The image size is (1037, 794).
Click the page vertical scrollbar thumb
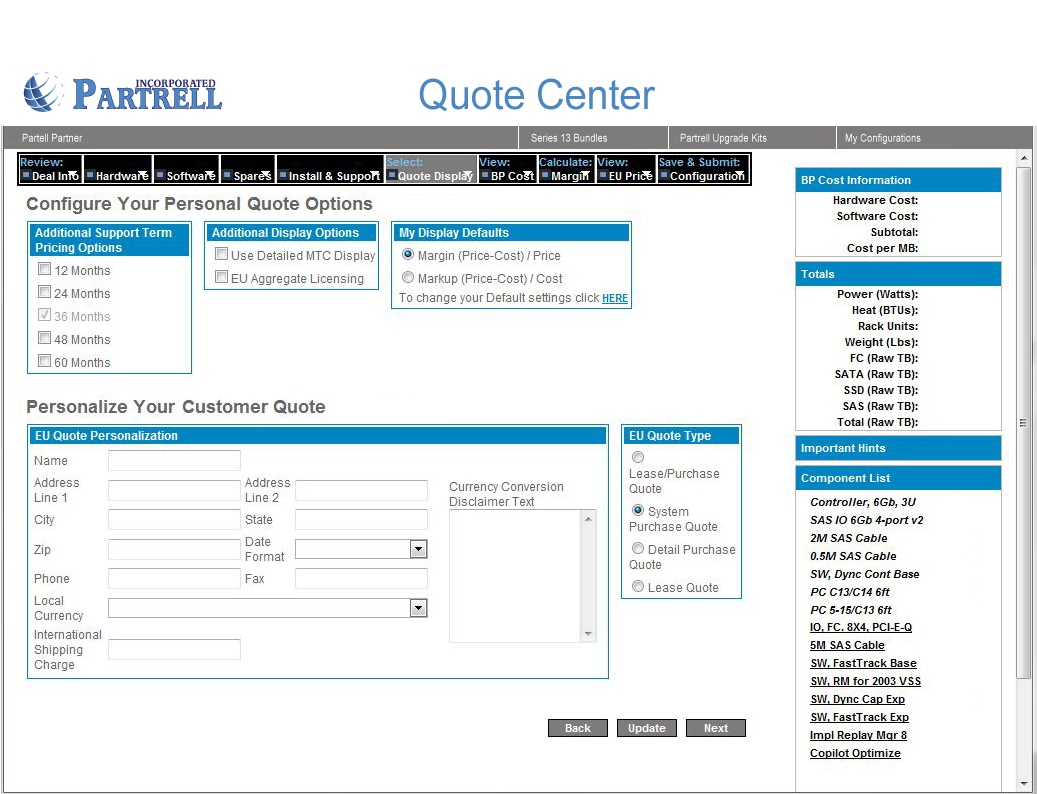click(1024, 422)
